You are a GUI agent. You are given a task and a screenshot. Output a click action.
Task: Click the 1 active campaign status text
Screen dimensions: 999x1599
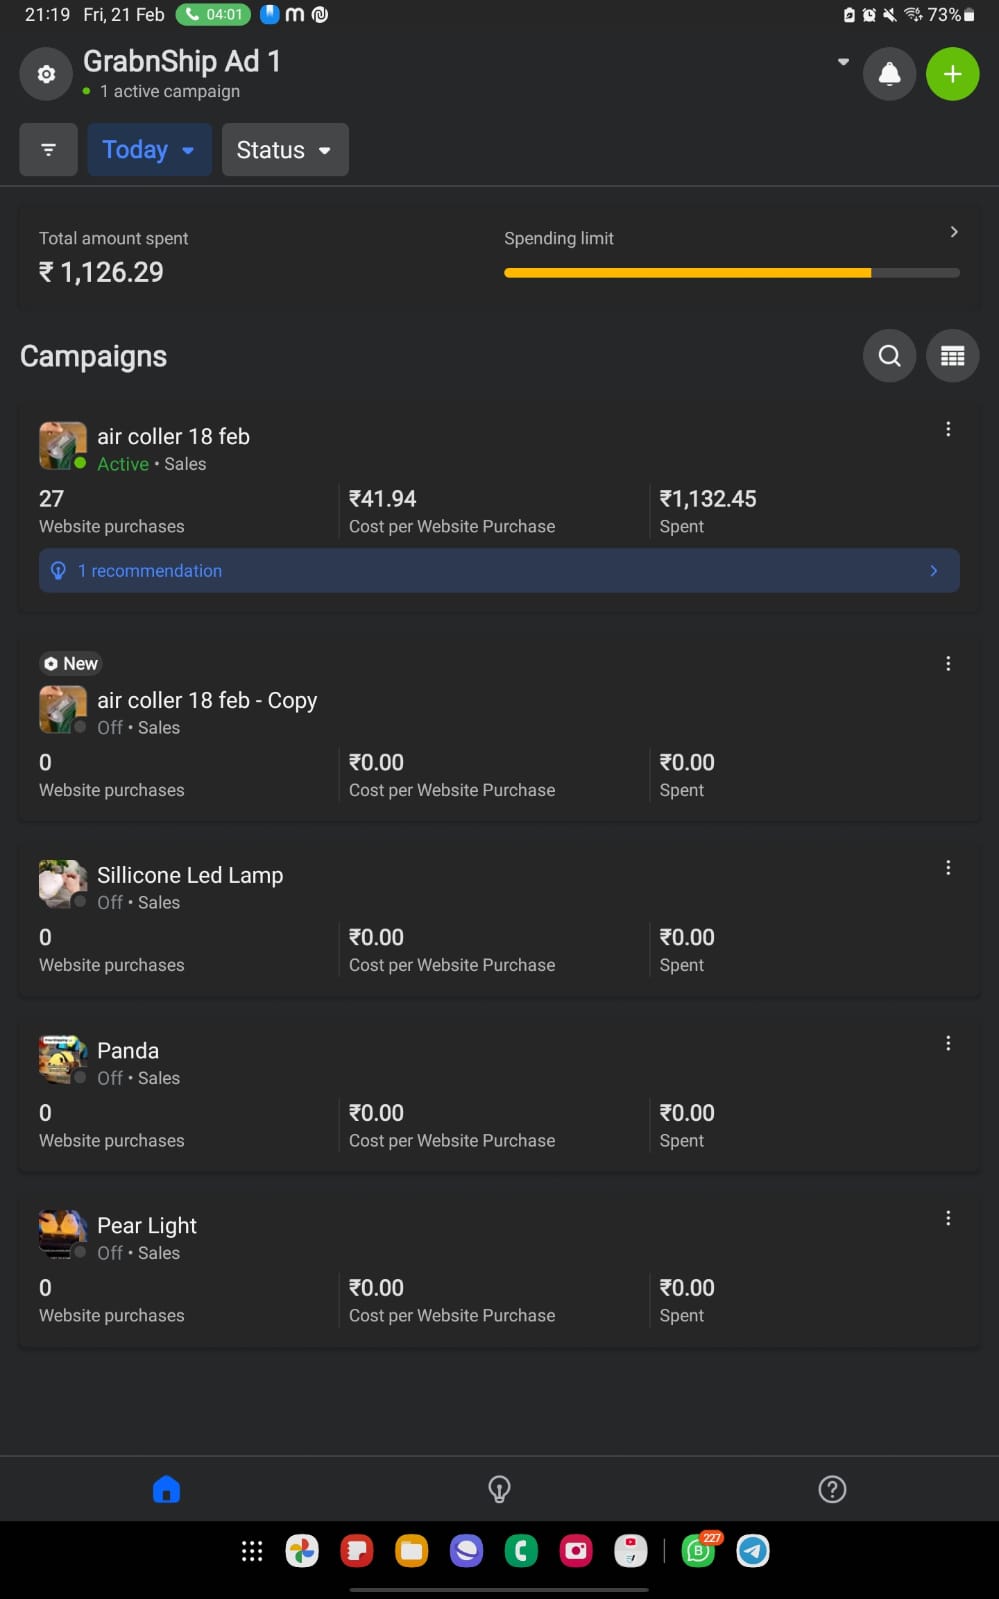(x=170, y=91)
